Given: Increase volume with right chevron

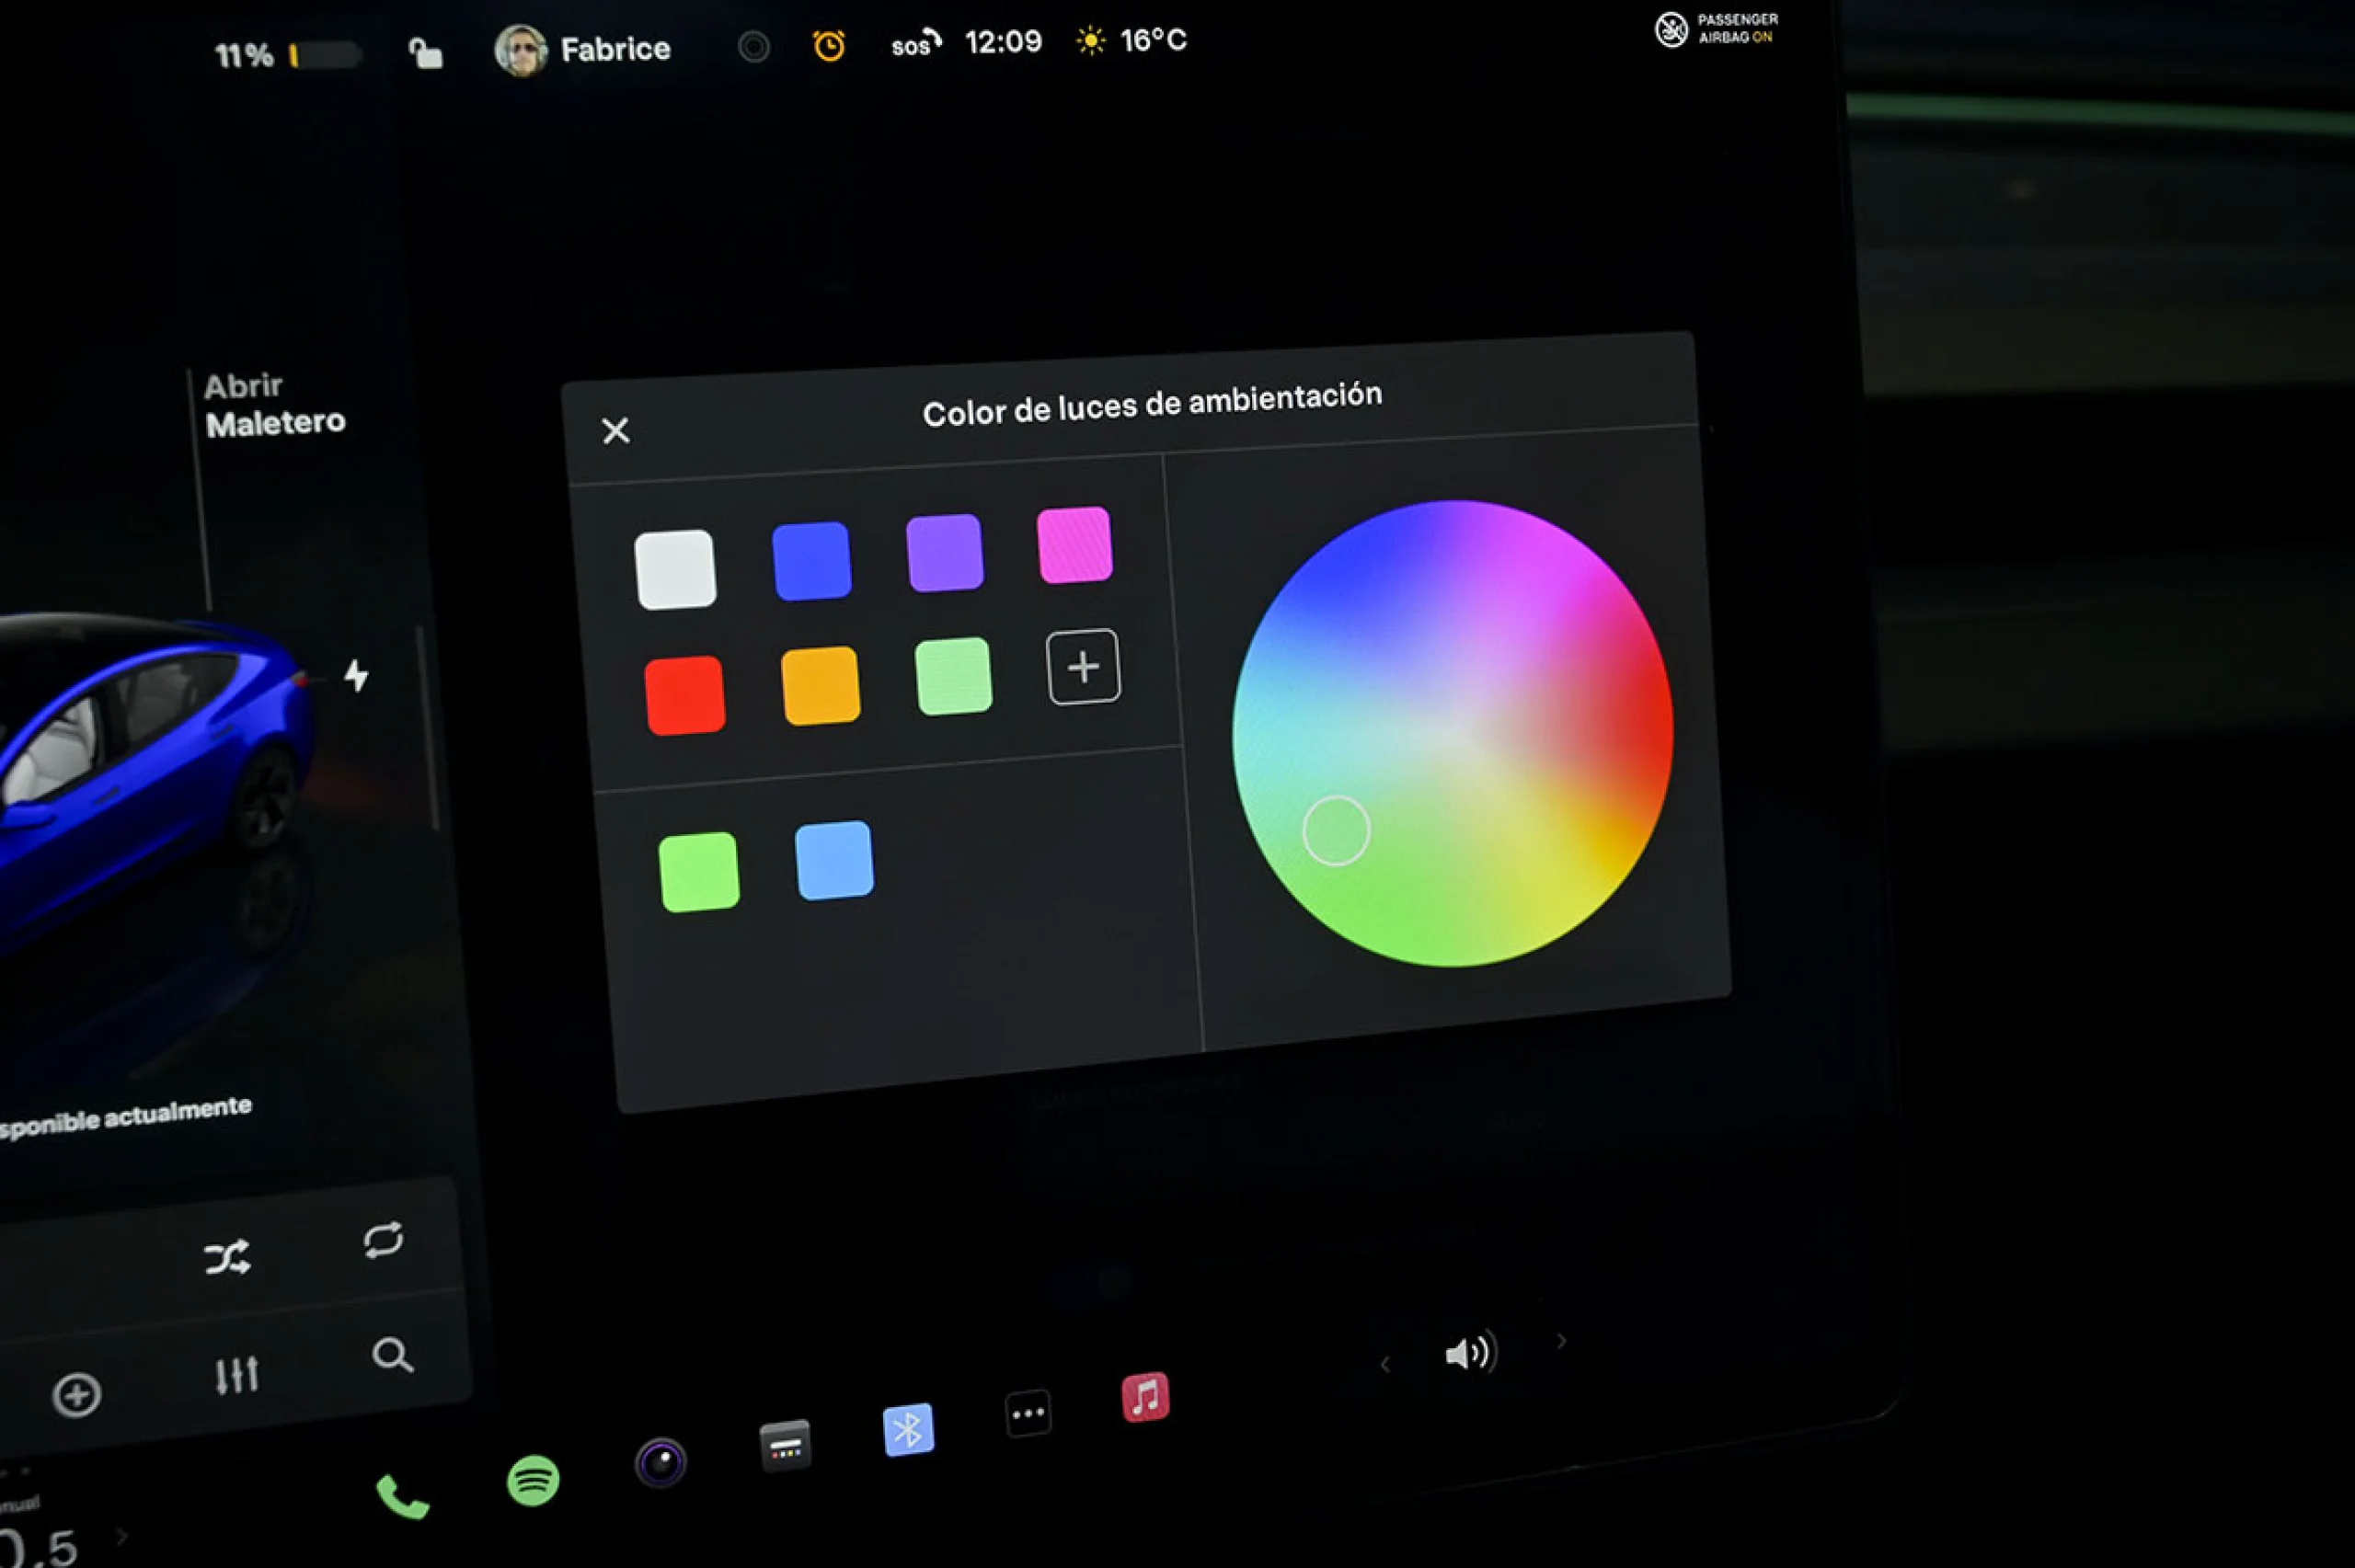Looking at the screenshot, I should point(1561,1341).
